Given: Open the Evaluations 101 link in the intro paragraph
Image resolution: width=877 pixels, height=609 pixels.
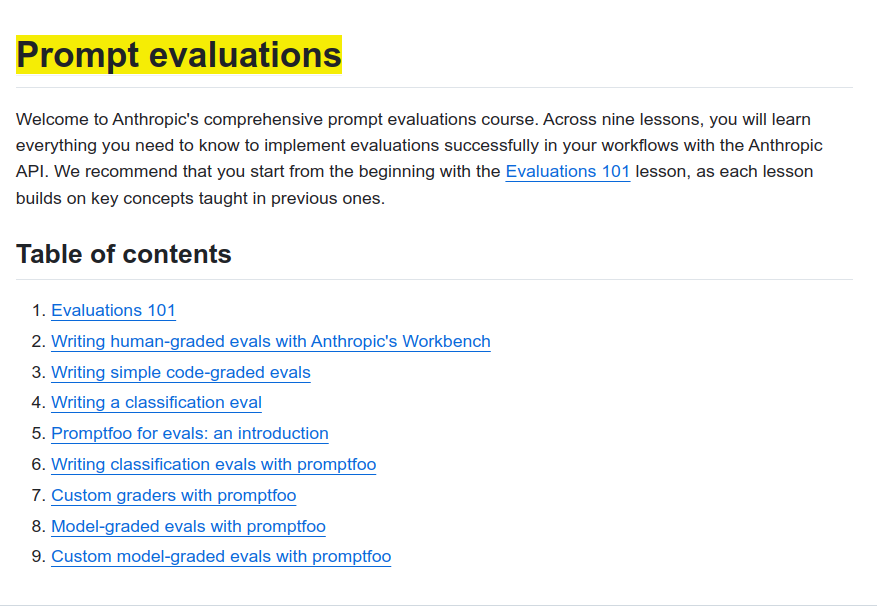Looking at the screenshot, I should (x=567, y=171).
